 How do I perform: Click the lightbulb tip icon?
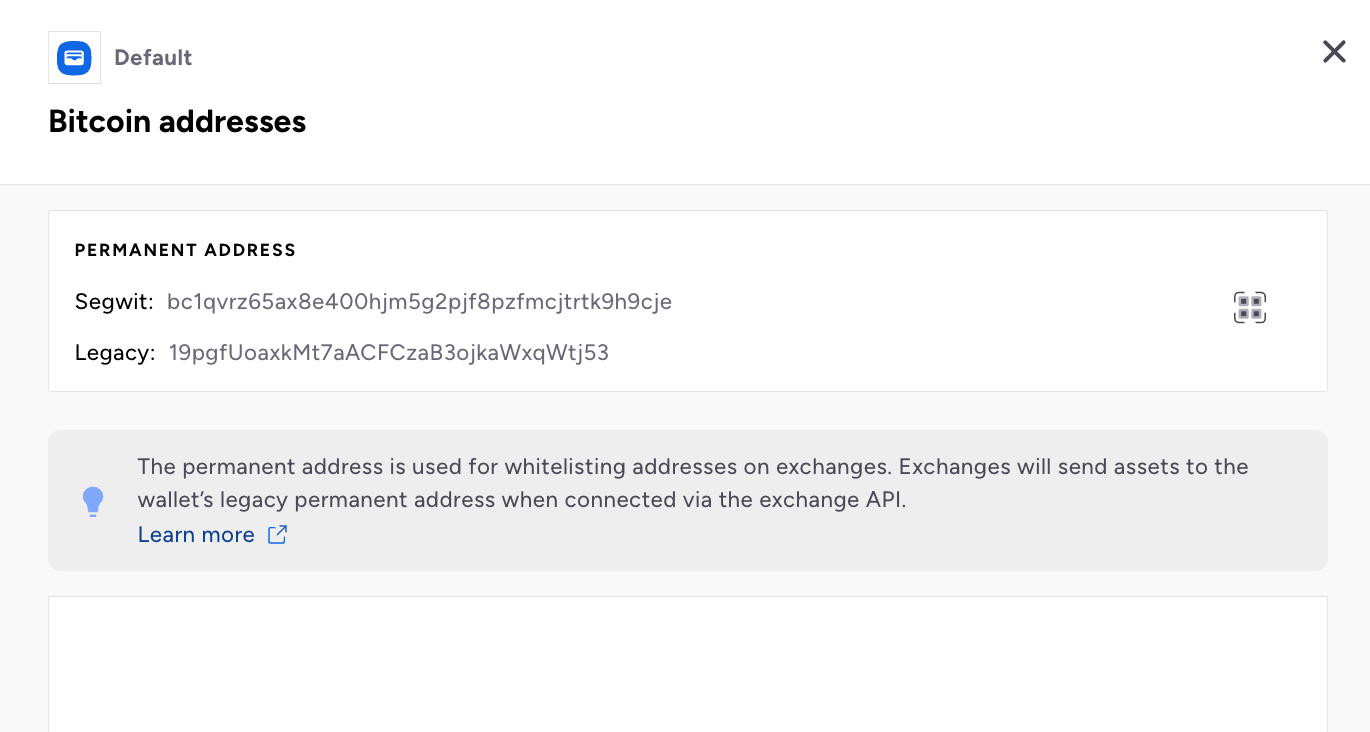[93, 501]
